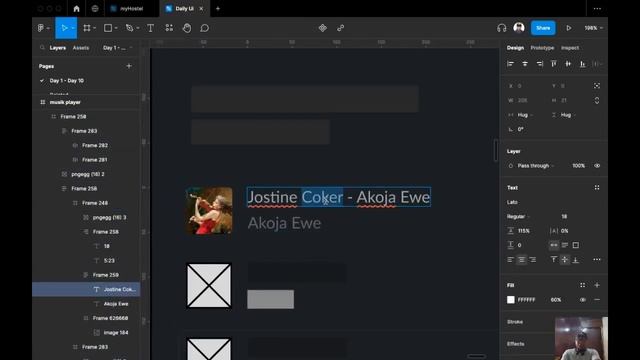Click the Share button
Viewport: 640px width, 360px height.
click(543, 28)
